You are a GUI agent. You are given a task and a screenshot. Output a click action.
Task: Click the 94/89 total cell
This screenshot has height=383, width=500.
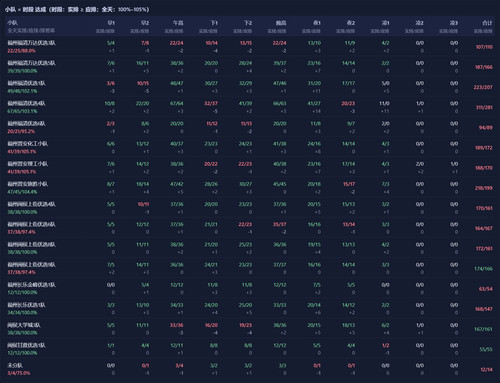[x=486, y=128]
